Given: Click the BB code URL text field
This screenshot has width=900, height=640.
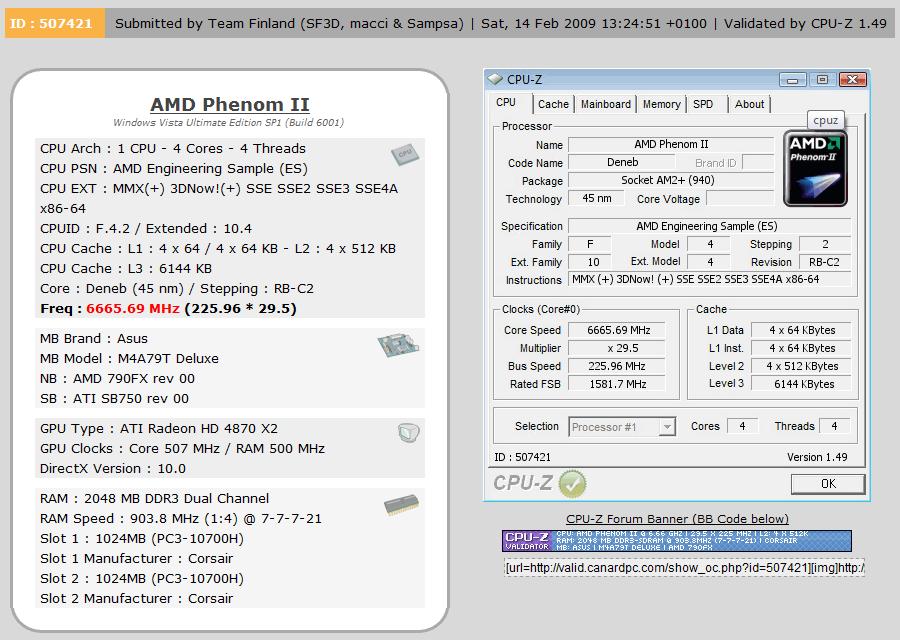Looking at the screenshot, I should click(x=684, y=568).
